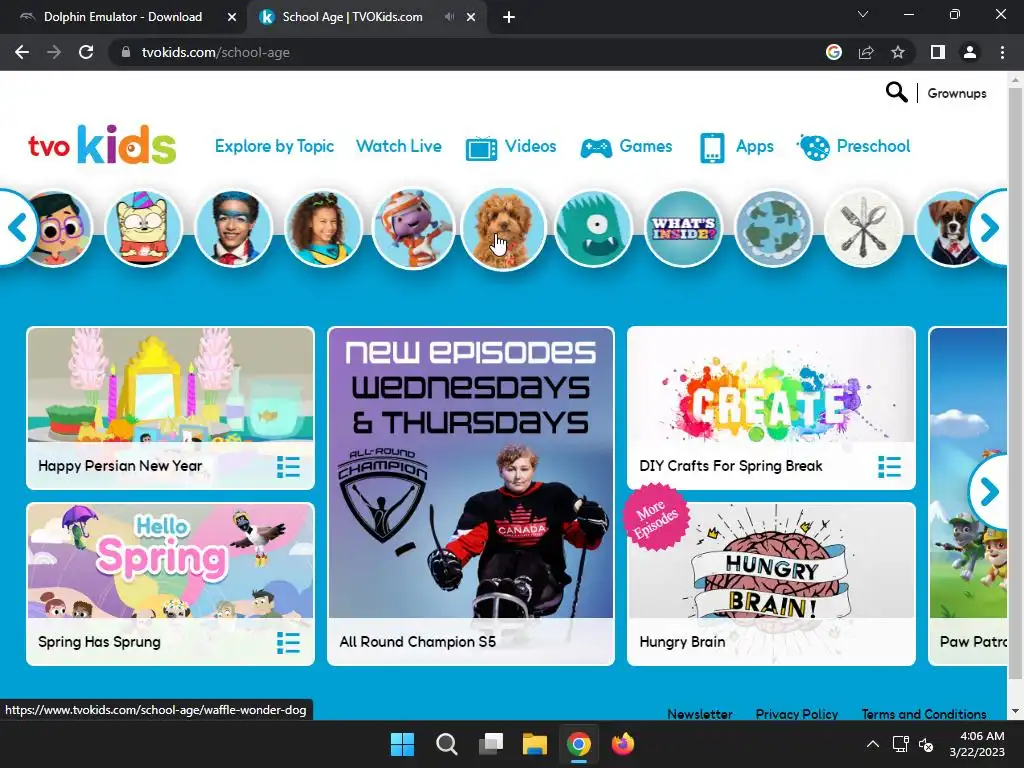Open the Preschool section
The image size is (1024, 768).
(x=854, y=147)
